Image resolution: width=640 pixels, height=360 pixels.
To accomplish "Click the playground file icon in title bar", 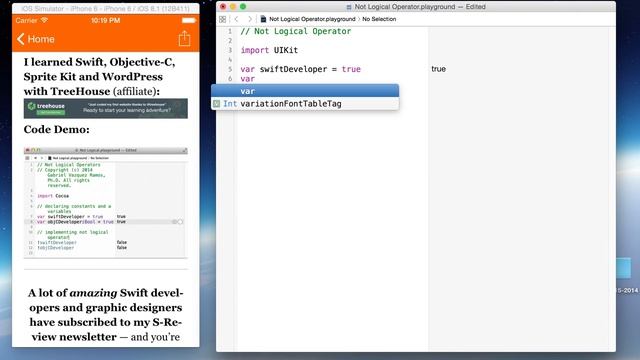I will [x=349, y=7].
